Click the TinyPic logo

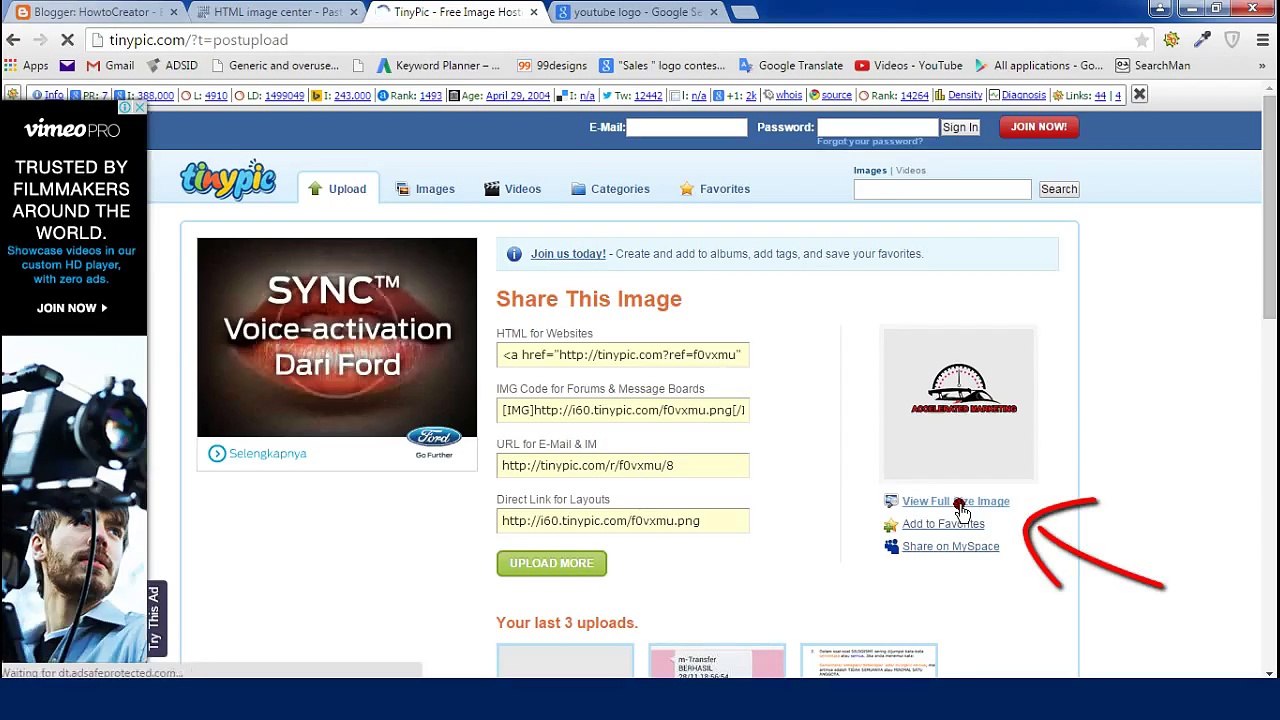coord(228,180)
